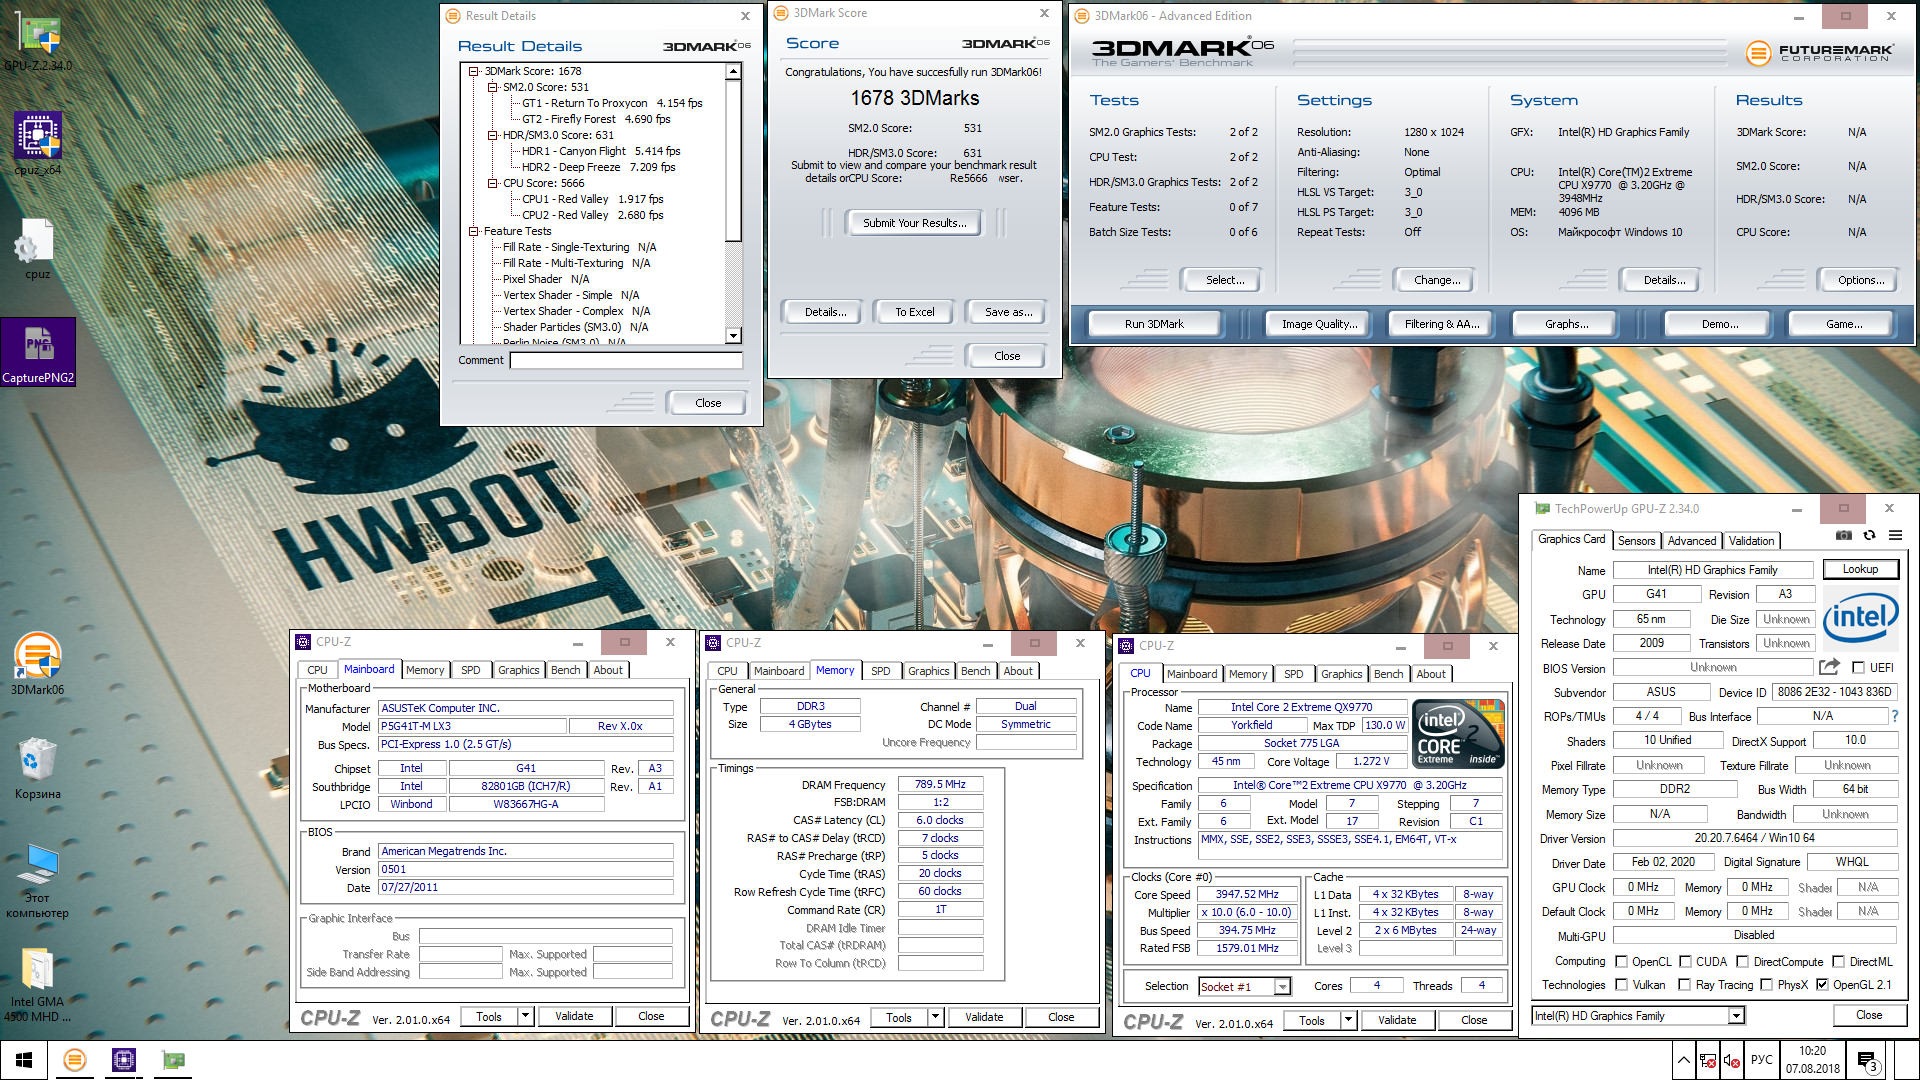Collapse the 3DMark Score tree node

[474, 71]
